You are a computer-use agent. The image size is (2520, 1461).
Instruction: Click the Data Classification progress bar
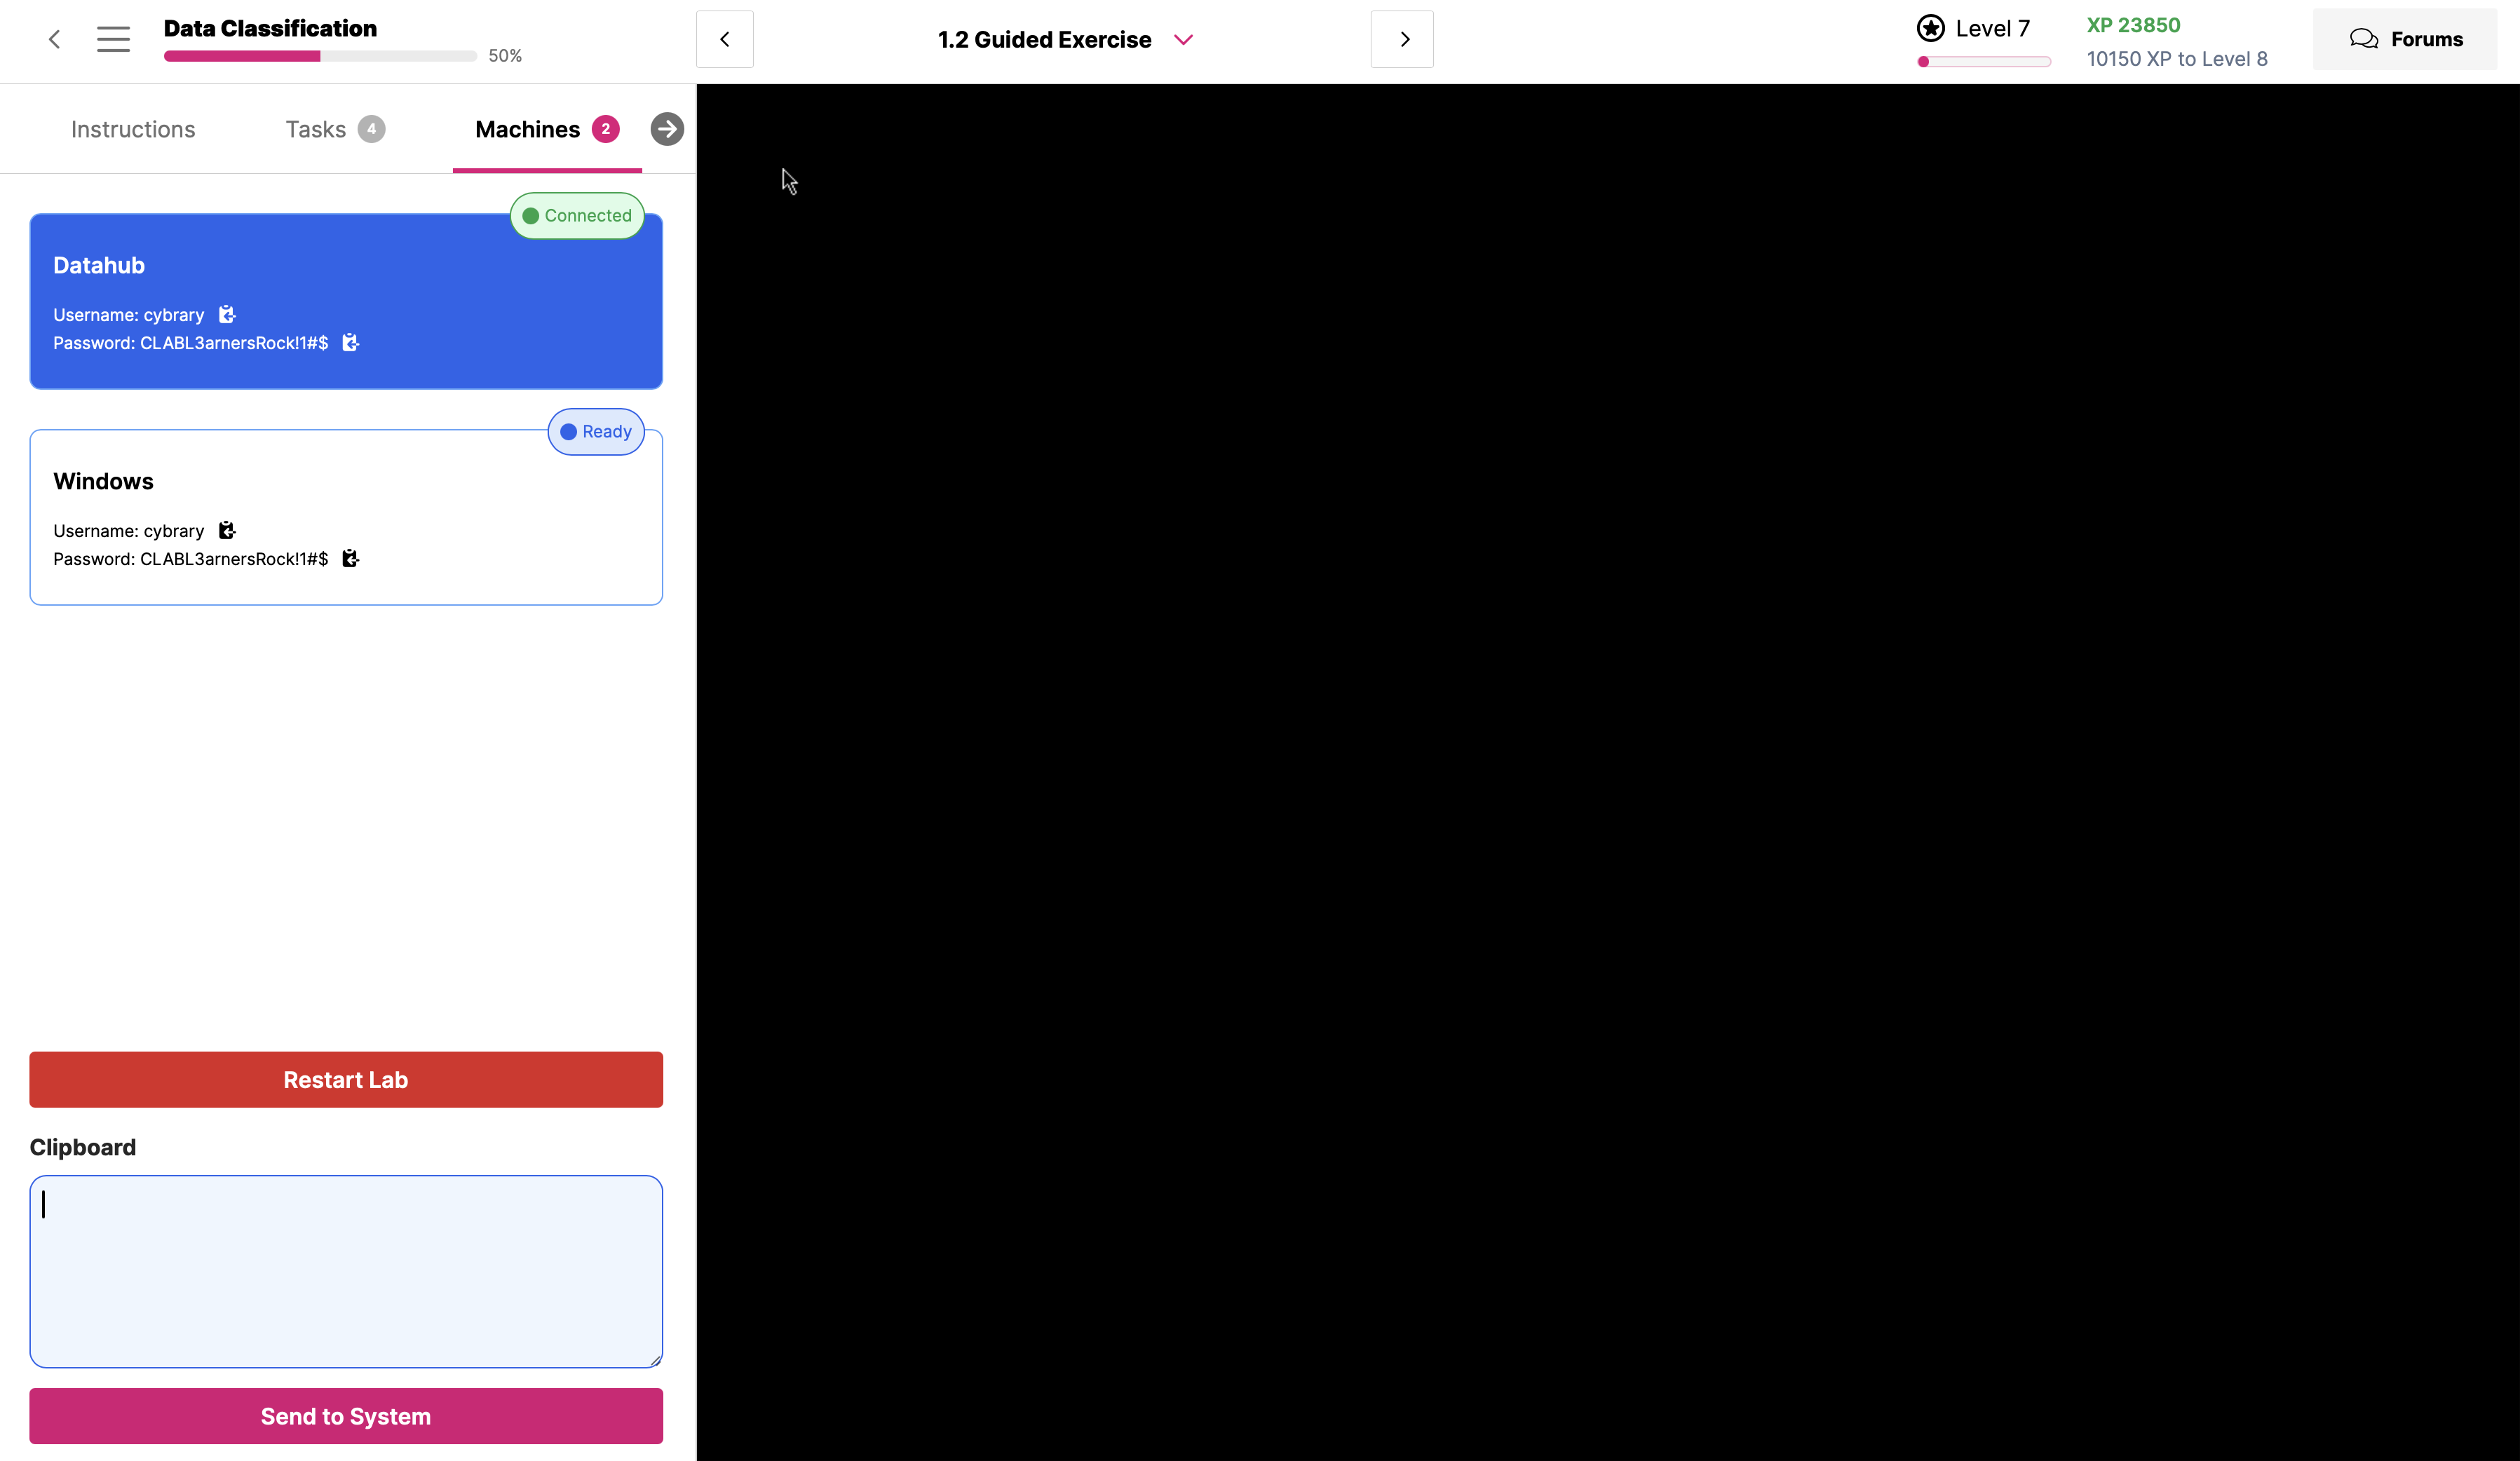coord(320,56)
